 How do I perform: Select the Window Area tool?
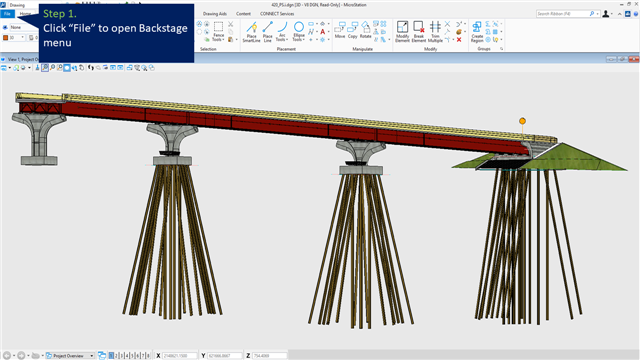tap(60, 68)
